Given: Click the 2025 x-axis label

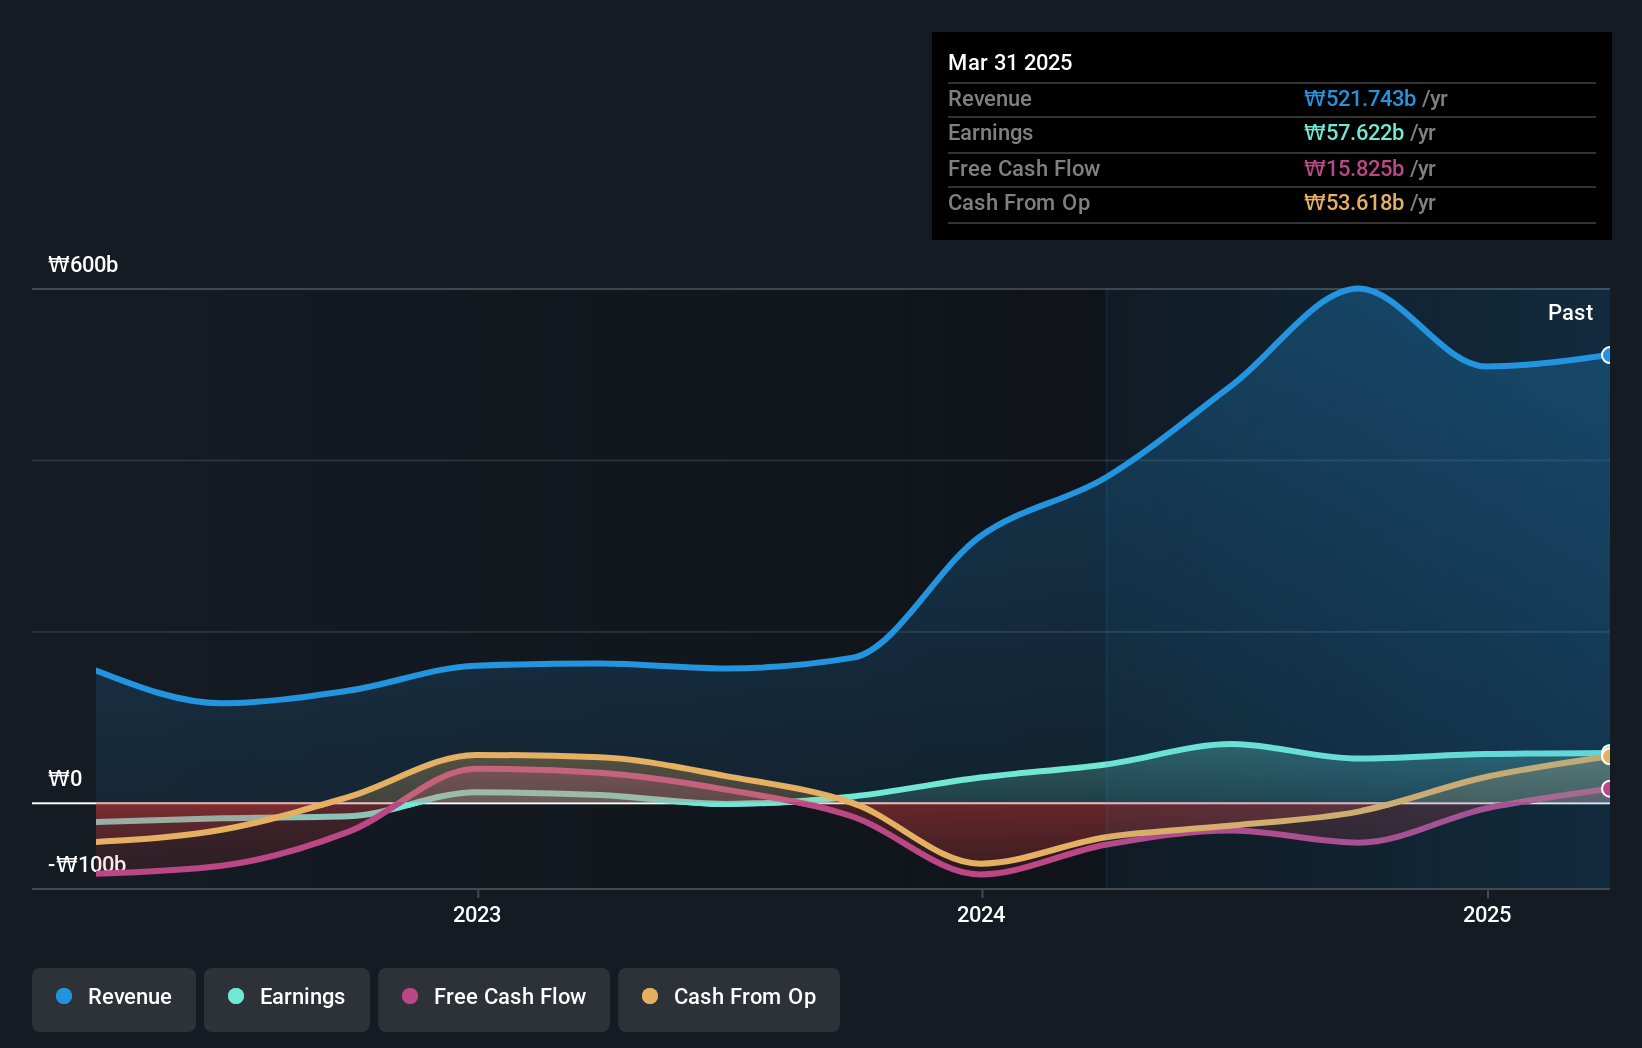Looking at the screenshot, I should pos(1487,914).
